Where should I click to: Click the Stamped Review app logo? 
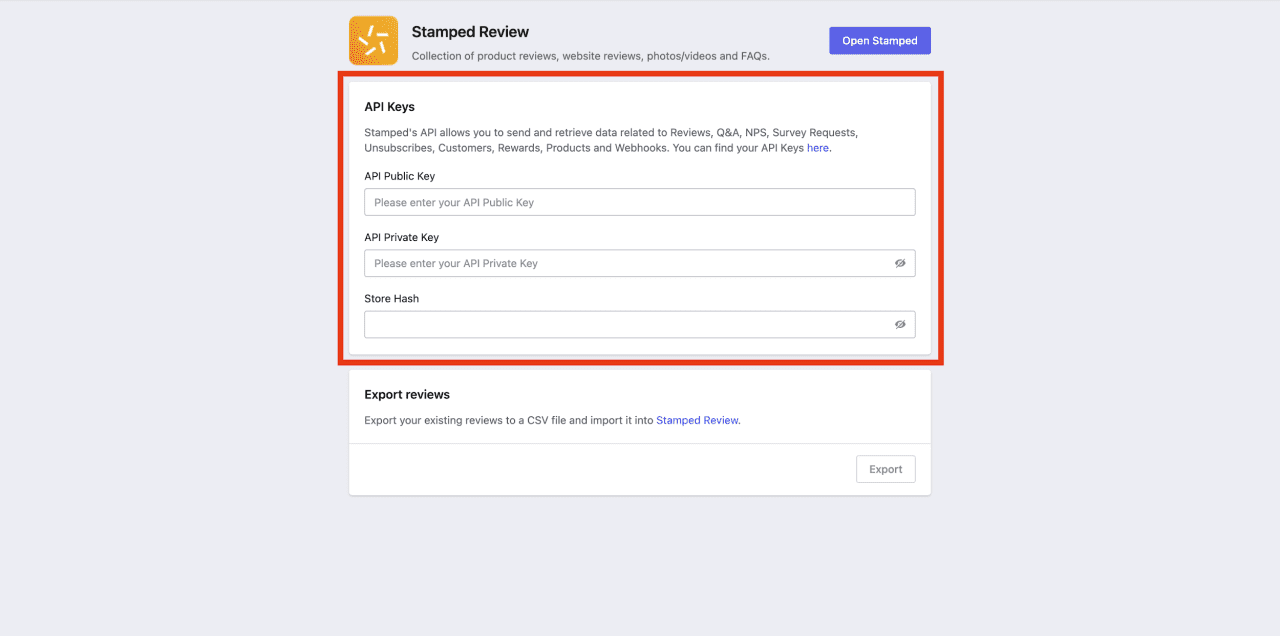pos(373,40)
